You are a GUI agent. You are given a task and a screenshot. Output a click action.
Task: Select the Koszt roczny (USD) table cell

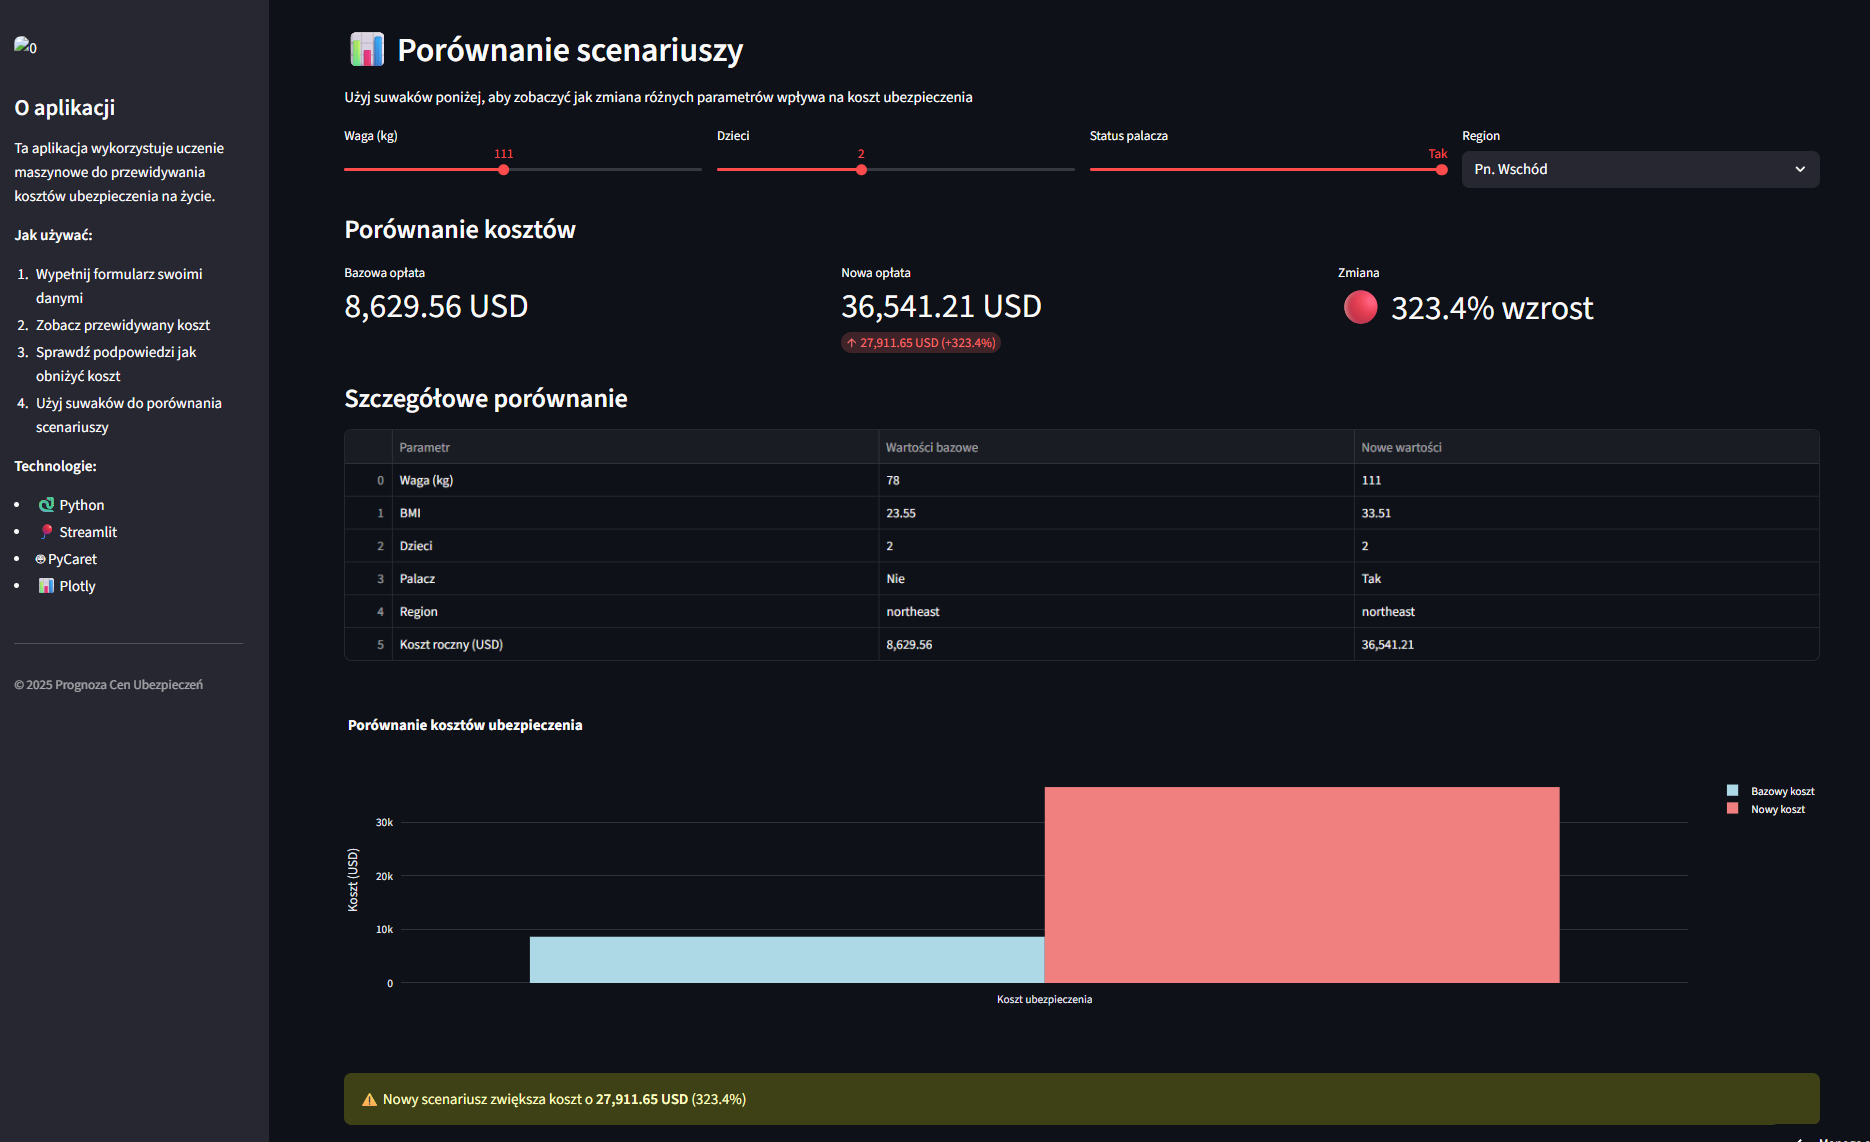(x=451, y=645)
